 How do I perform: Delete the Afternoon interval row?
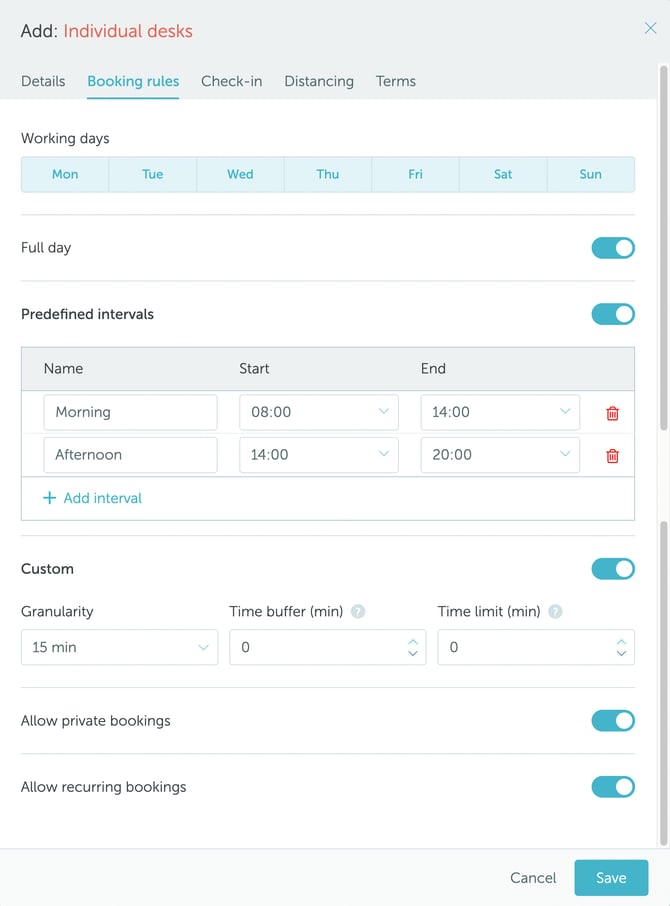pyautogui.click(x=615, y=455)
